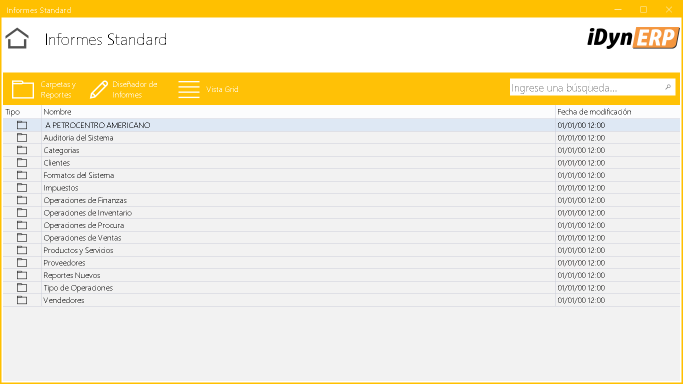Select the folder icon next to Clientes
Viewport: 683px width, 384px height.
pos(22,163)
